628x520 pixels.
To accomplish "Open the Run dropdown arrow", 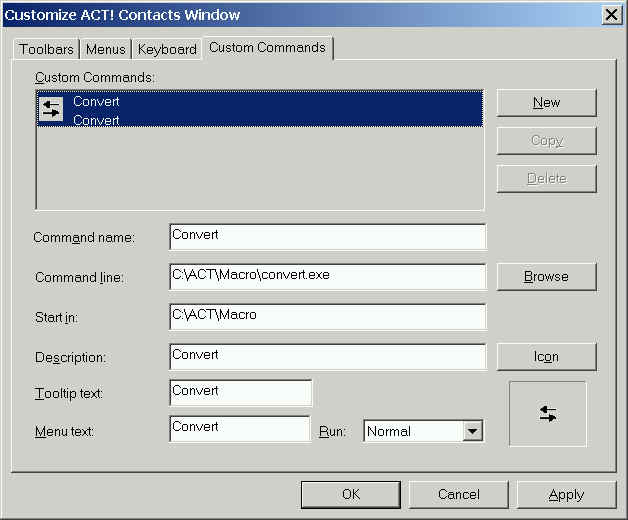I will coord(473,431).
